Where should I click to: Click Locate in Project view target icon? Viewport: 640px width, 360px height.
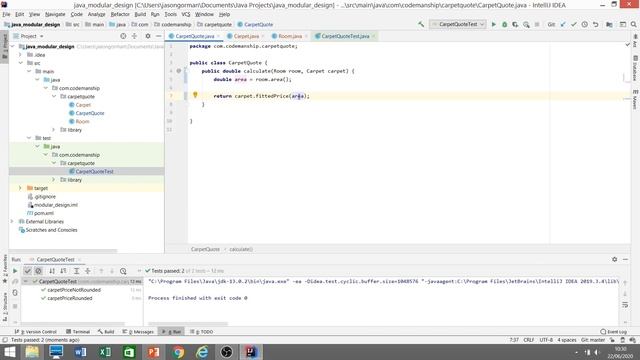pos(123,36)
